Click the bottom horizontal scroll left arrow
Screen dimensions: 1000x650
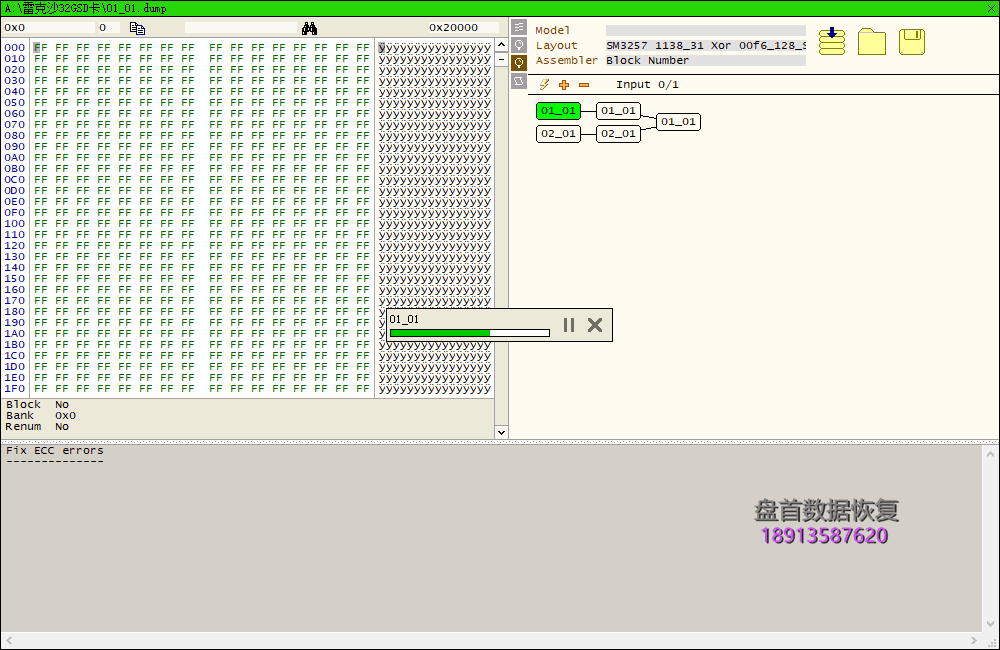coord(8,640)
